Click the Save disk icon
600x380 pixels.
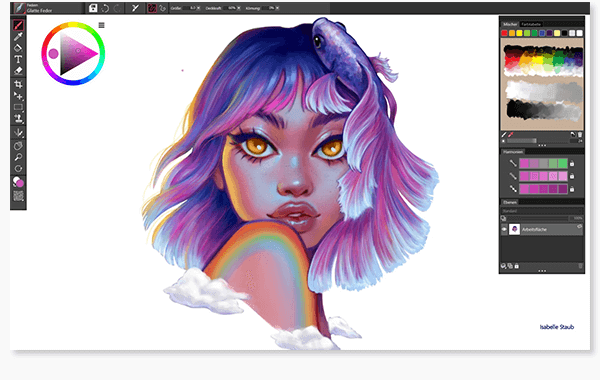pos(93,8)
